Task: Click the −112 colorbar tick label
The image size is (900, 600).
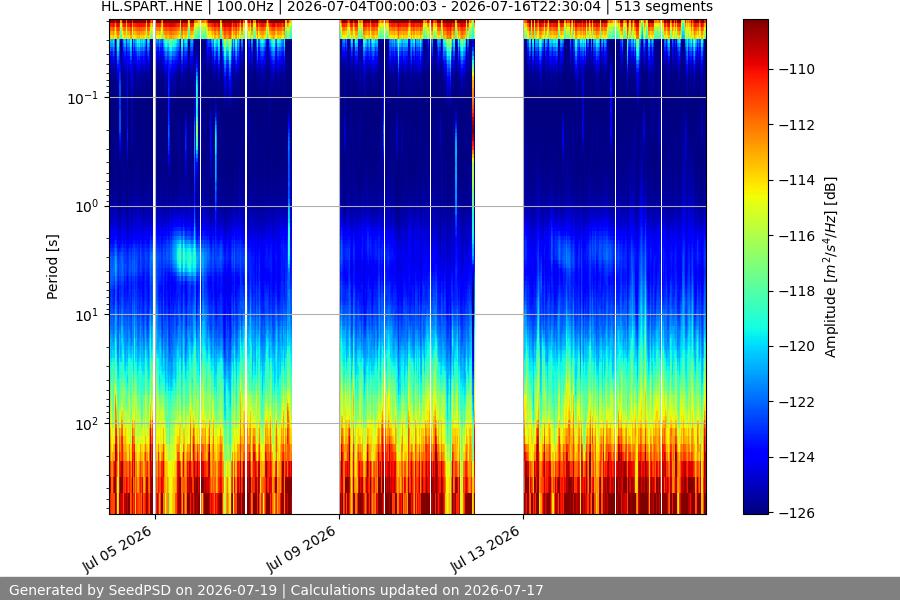Action: (x=797, y=125)
